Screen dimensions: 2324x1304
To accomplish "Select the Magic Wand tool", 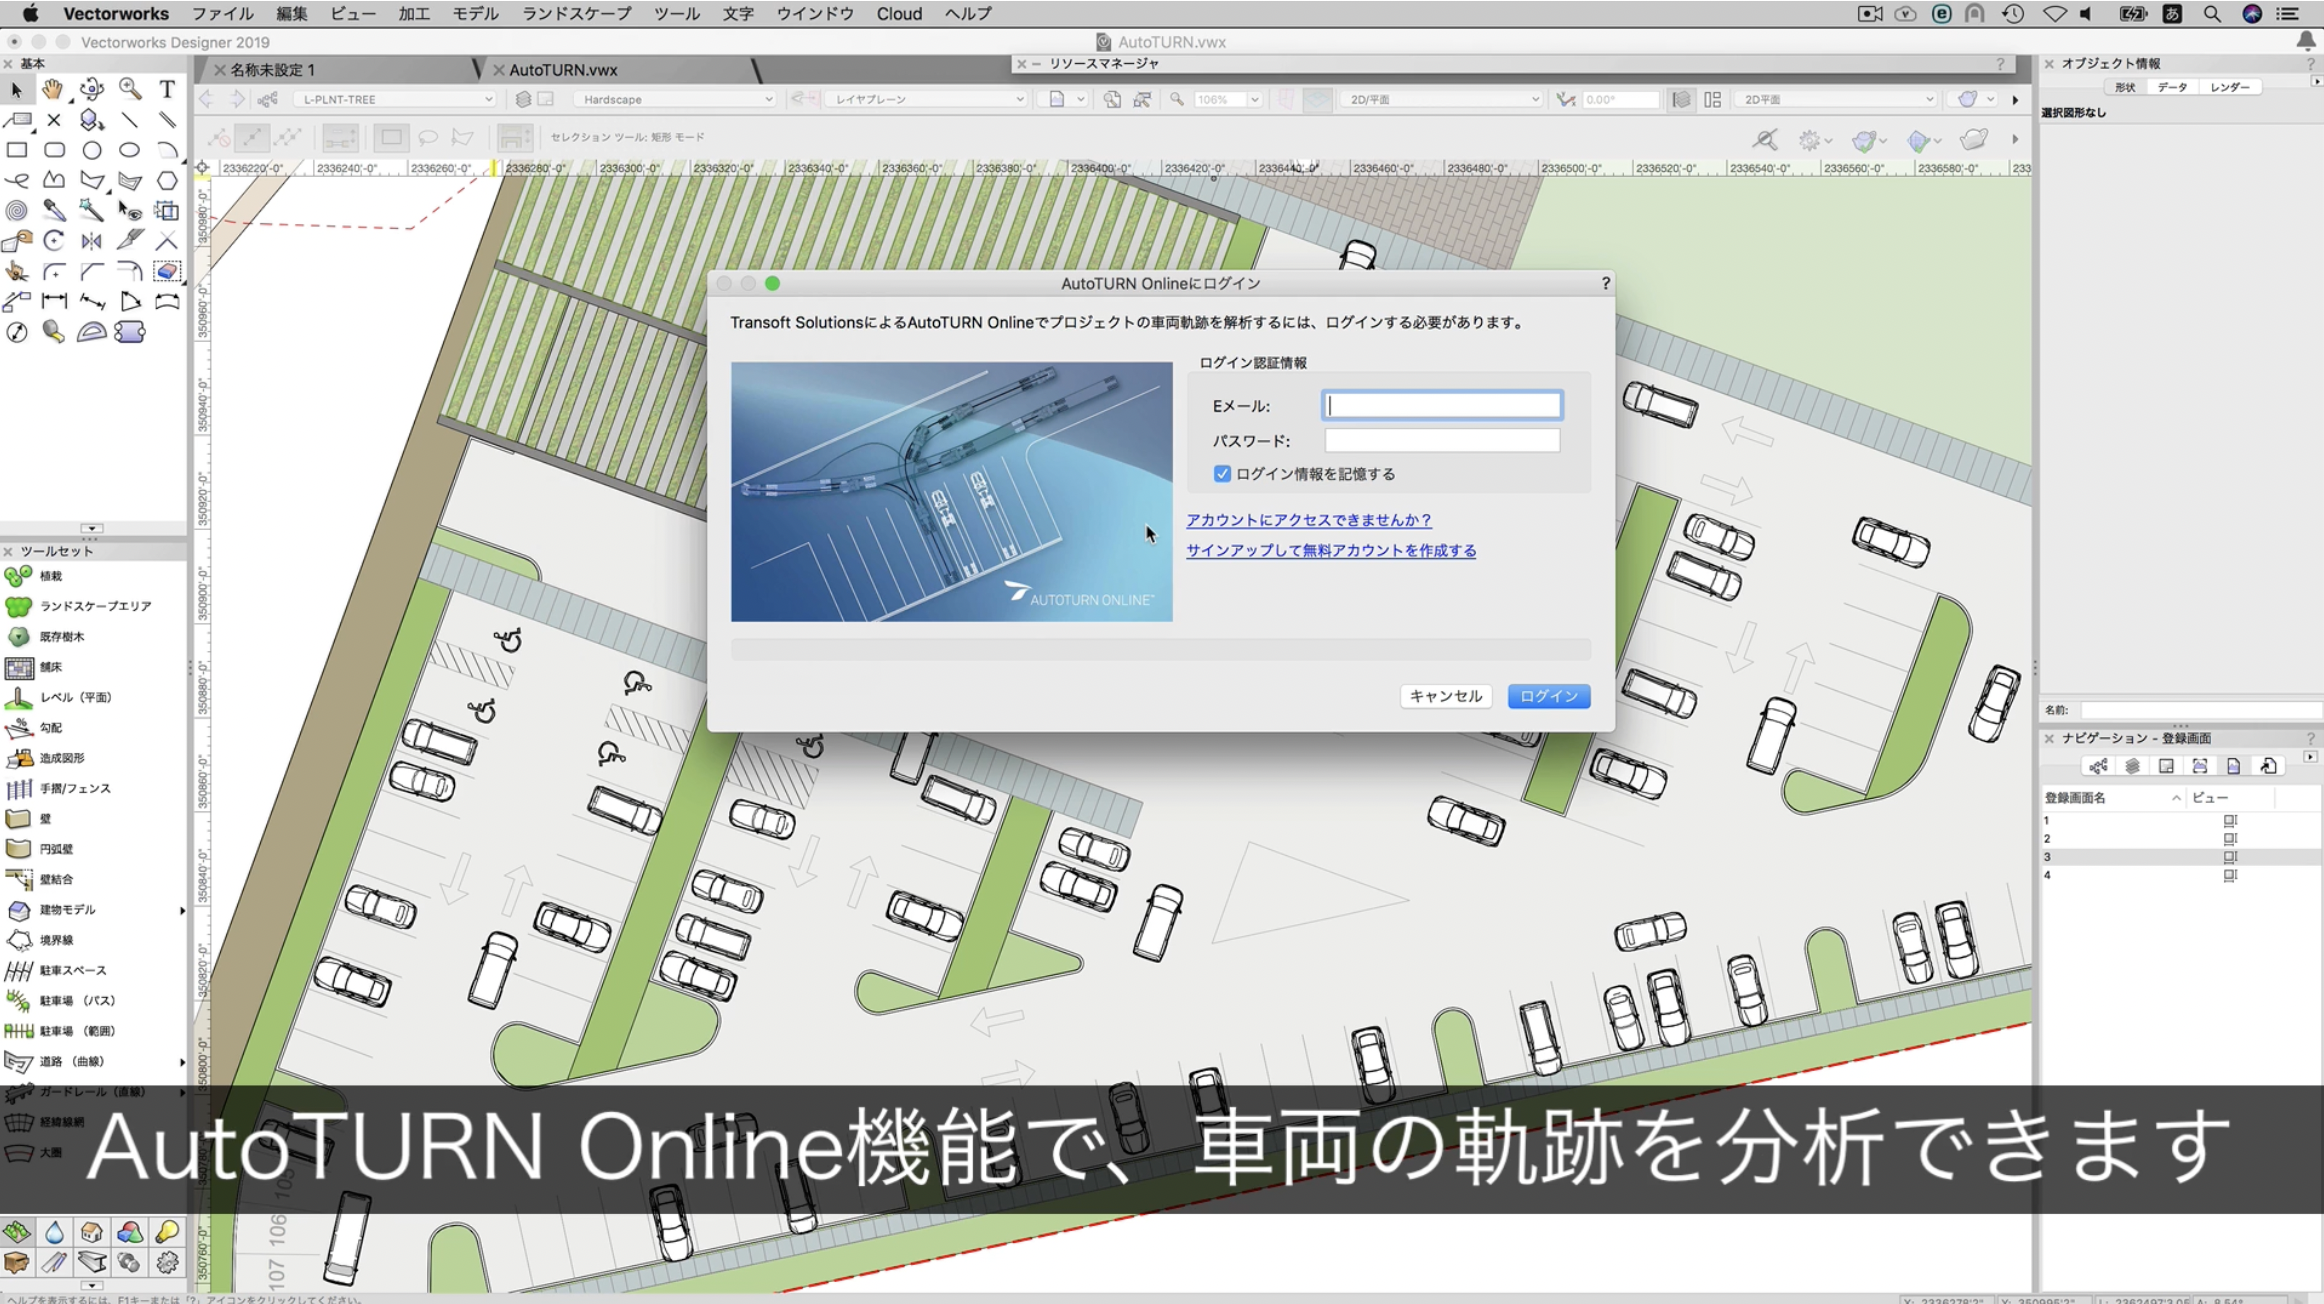I will [91, 211].
